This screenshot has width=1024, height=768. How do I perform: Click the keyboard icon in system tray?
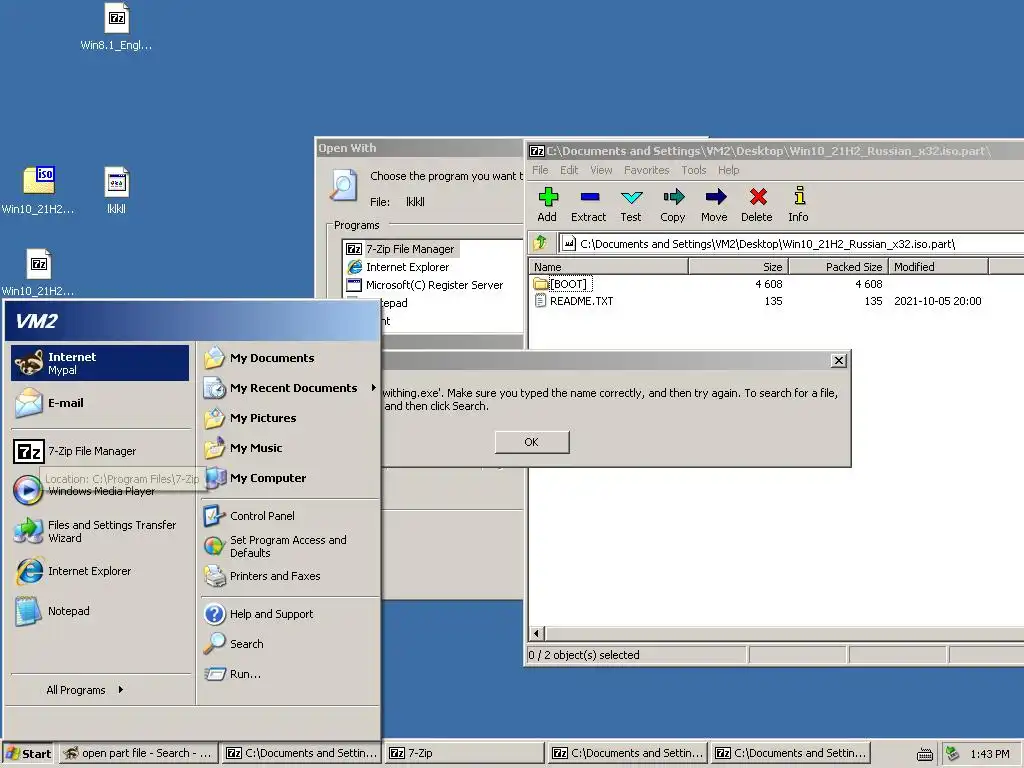[925, 754]
